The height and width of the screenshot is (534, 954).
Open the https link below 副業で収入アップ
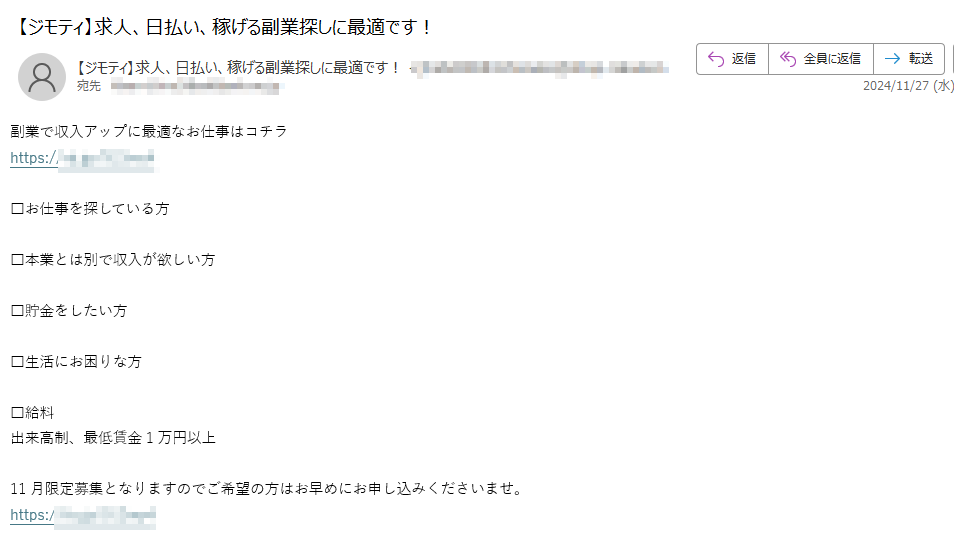point(82,158)
